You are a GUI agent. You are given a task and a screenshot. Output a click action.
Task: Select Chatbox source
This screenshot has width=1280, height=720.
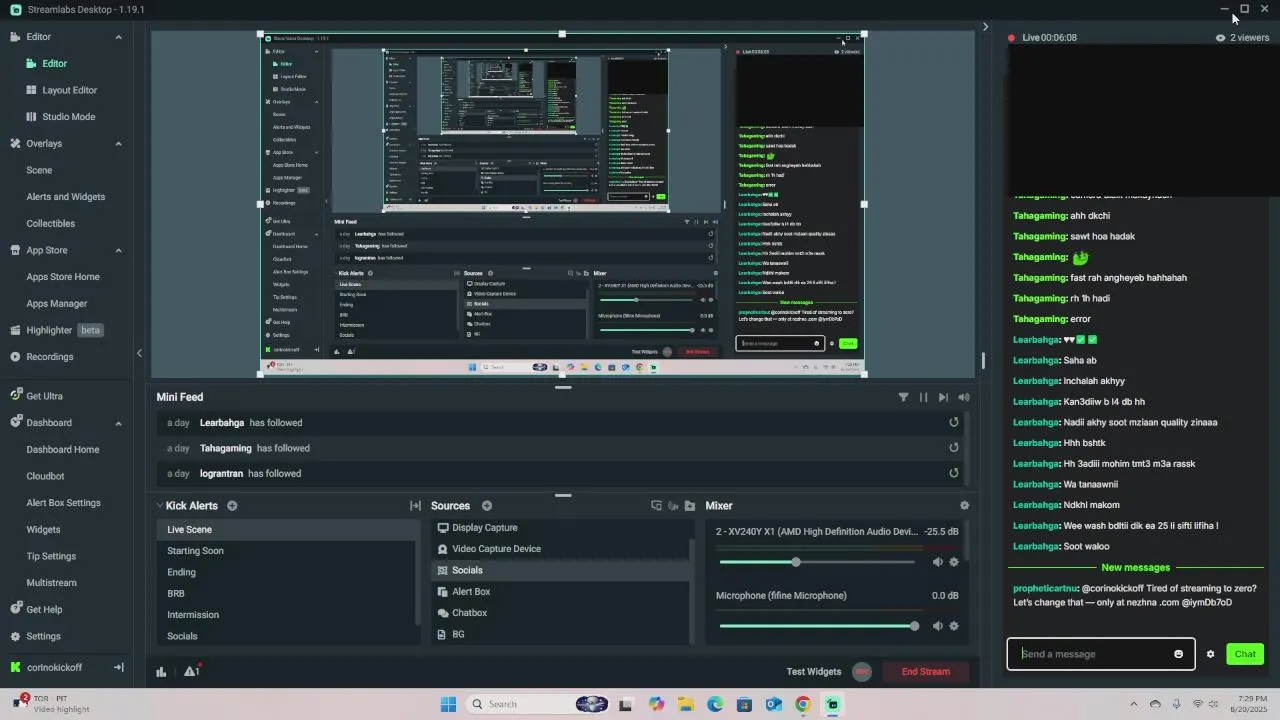coord(561,613)
